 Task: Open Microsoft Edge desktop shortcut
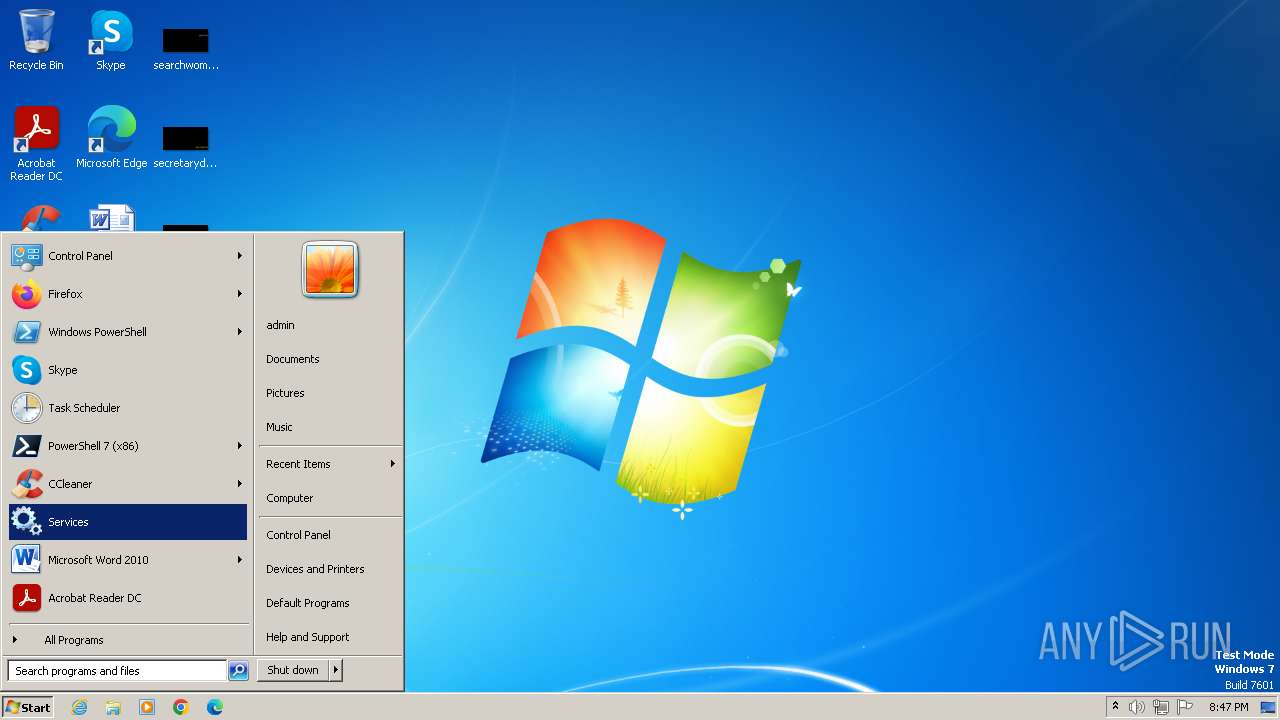click(111, 138)
